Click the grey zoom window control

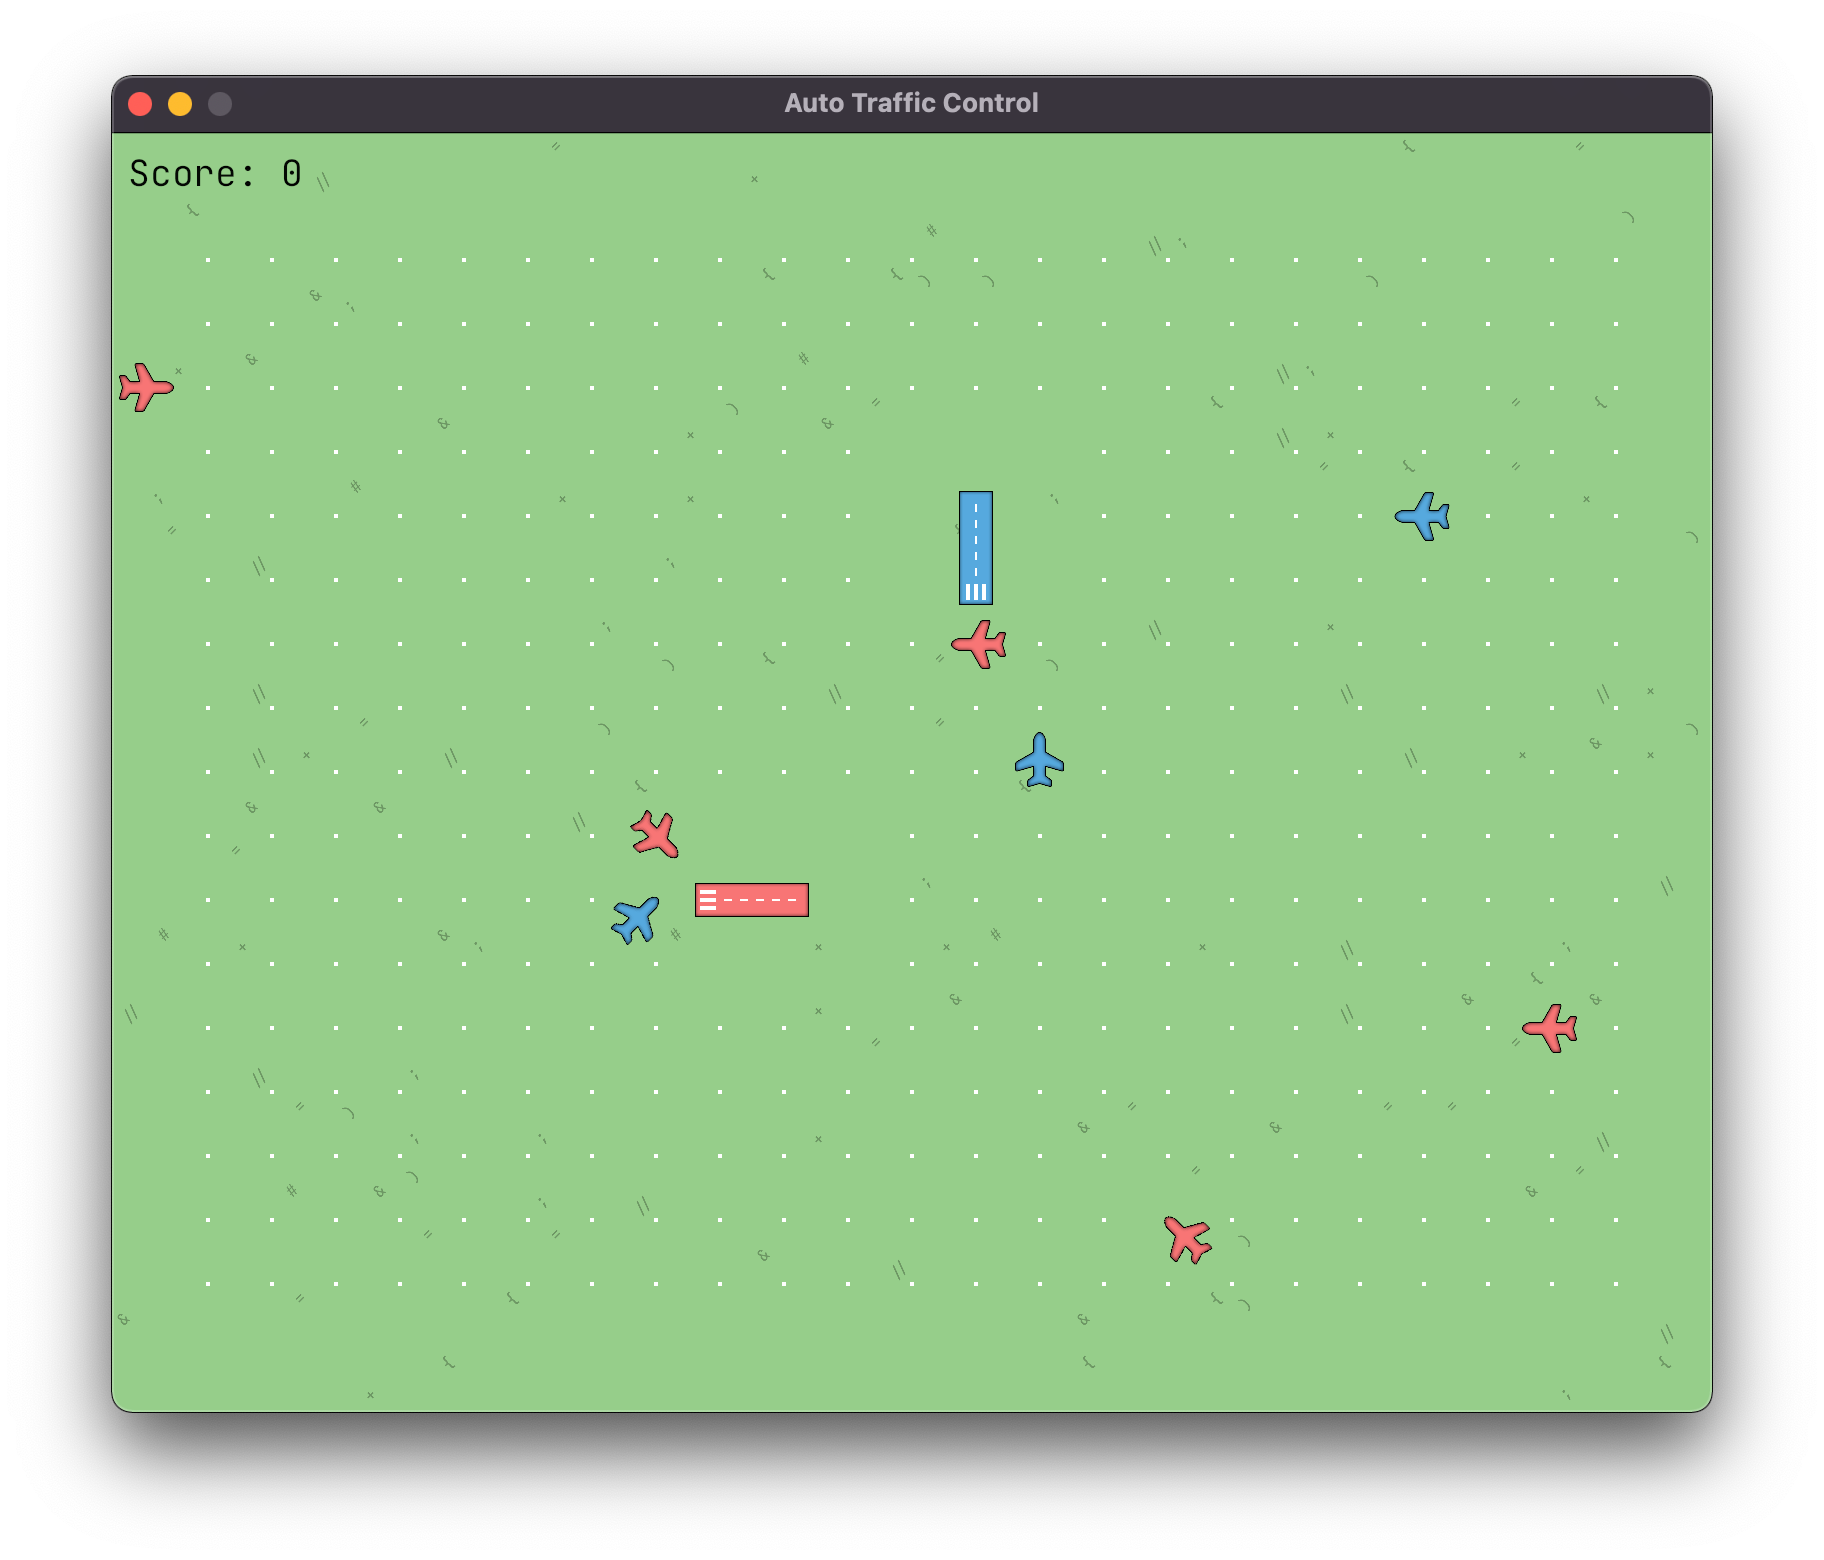218,102
